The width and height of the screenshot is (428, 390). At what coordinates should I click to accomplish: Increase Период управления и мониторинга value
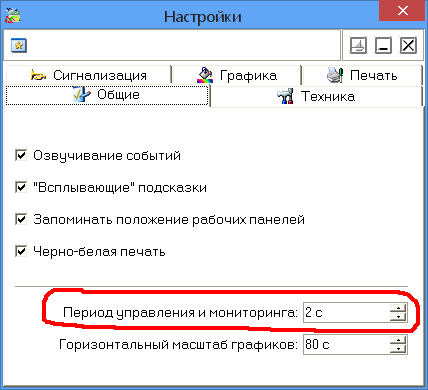point(398,308)
